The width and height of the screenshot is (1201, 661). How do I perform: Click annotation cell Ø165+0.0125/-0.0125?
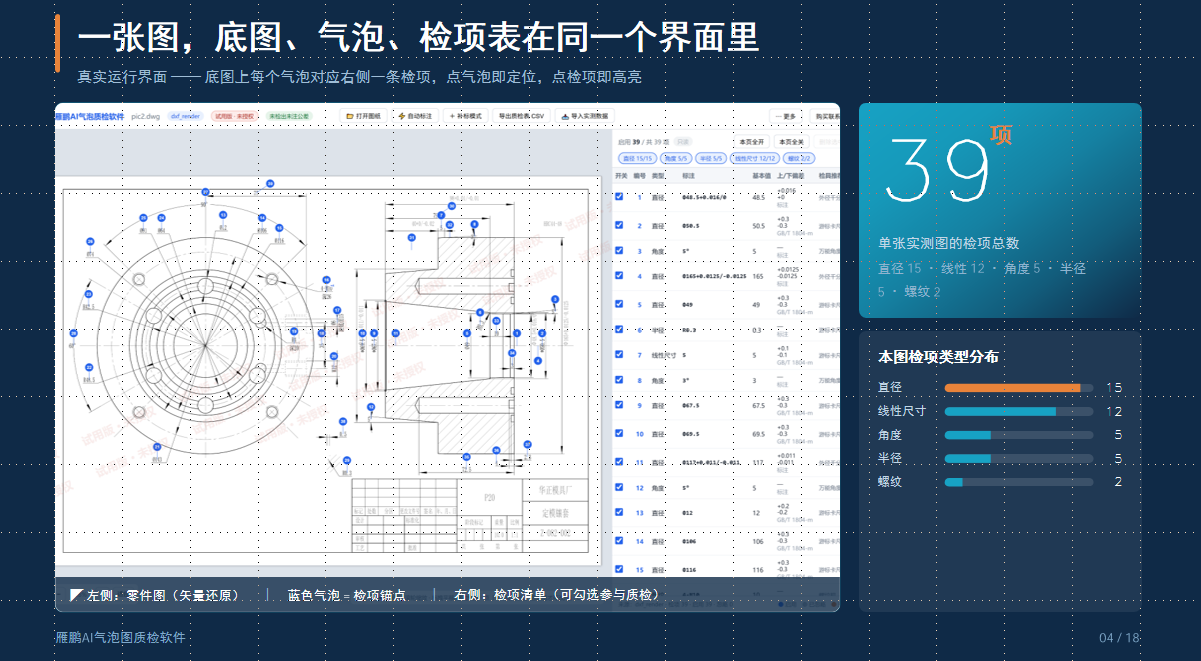[x=714, y=276]
